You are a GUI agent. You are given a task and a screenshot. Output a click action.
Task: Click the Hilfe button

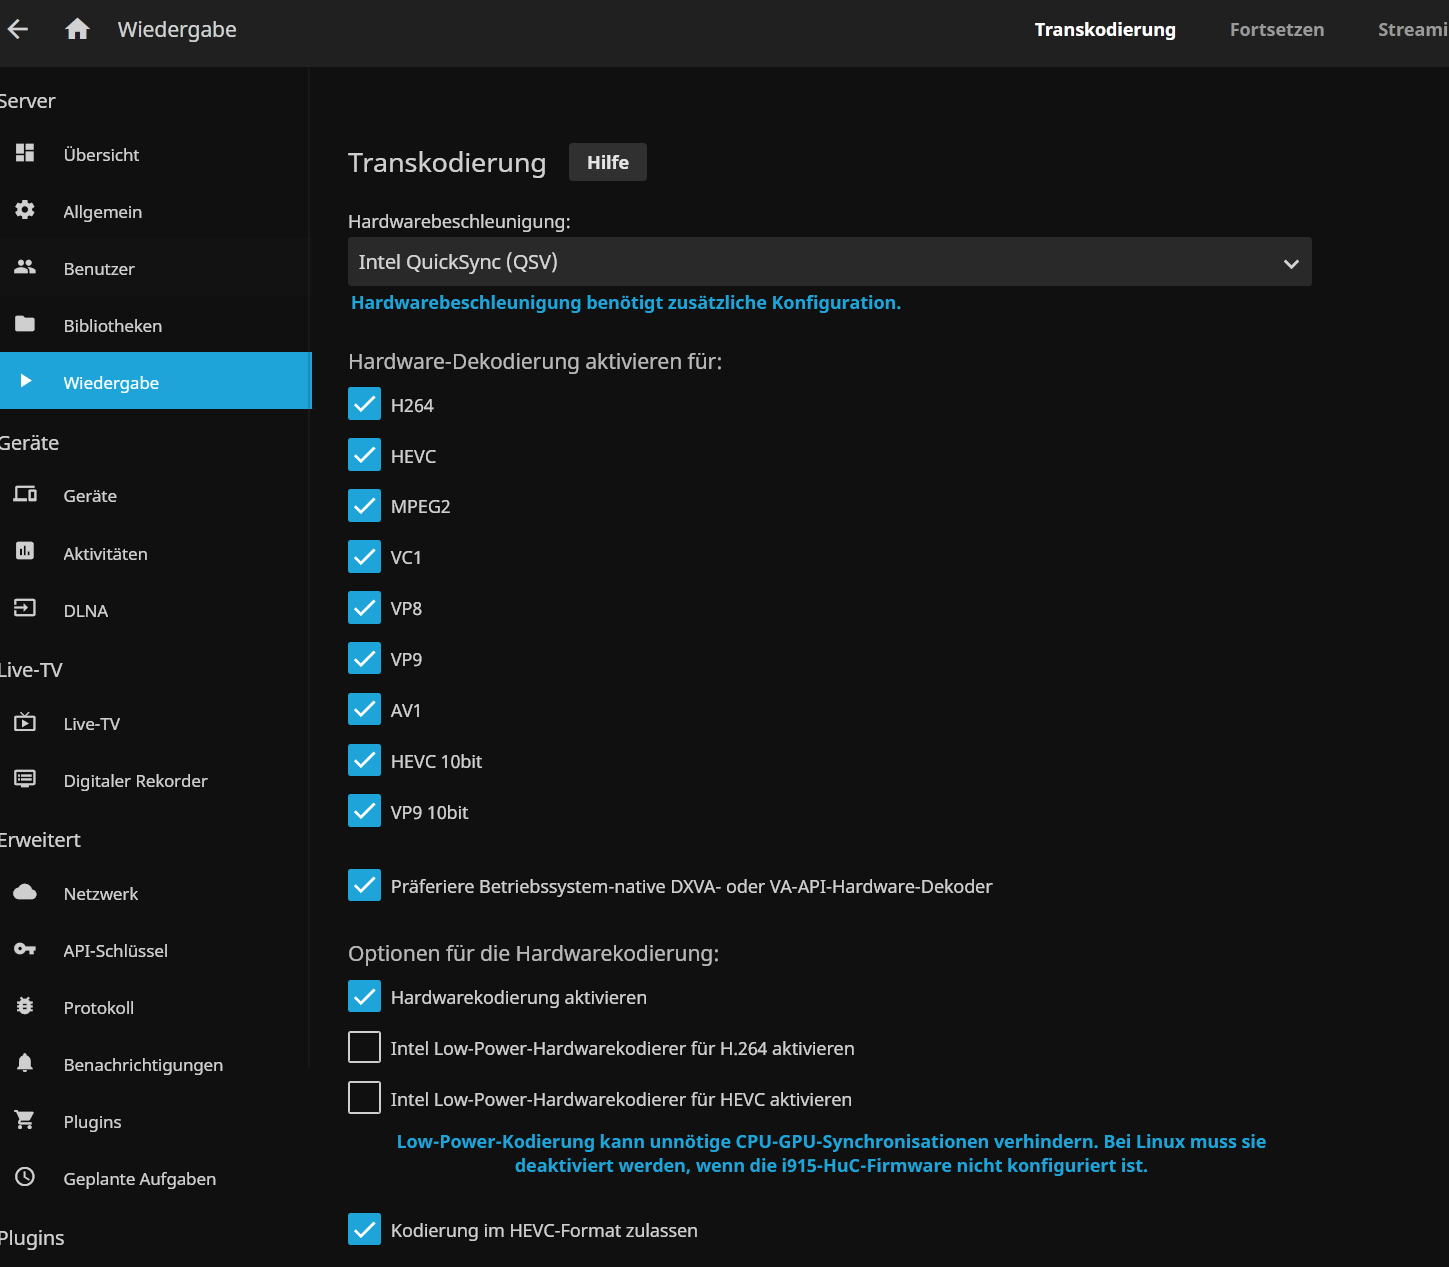tap(607, 162)
